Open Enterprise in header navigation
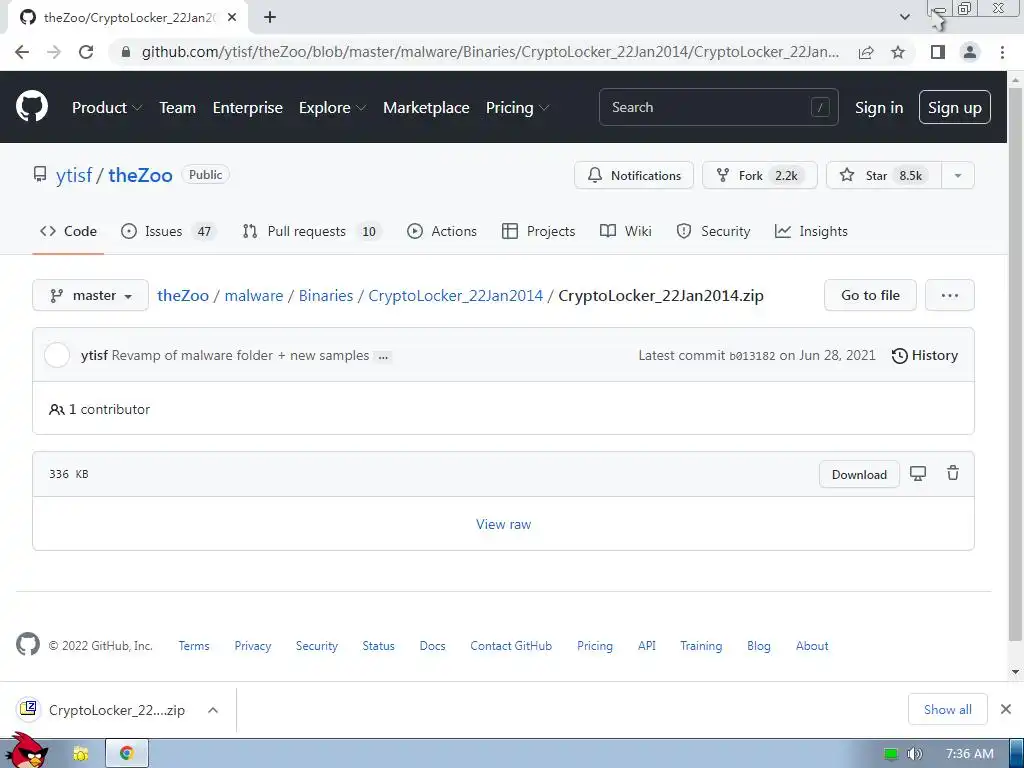Screen dimensions: 1024x768 click(248, 108)
